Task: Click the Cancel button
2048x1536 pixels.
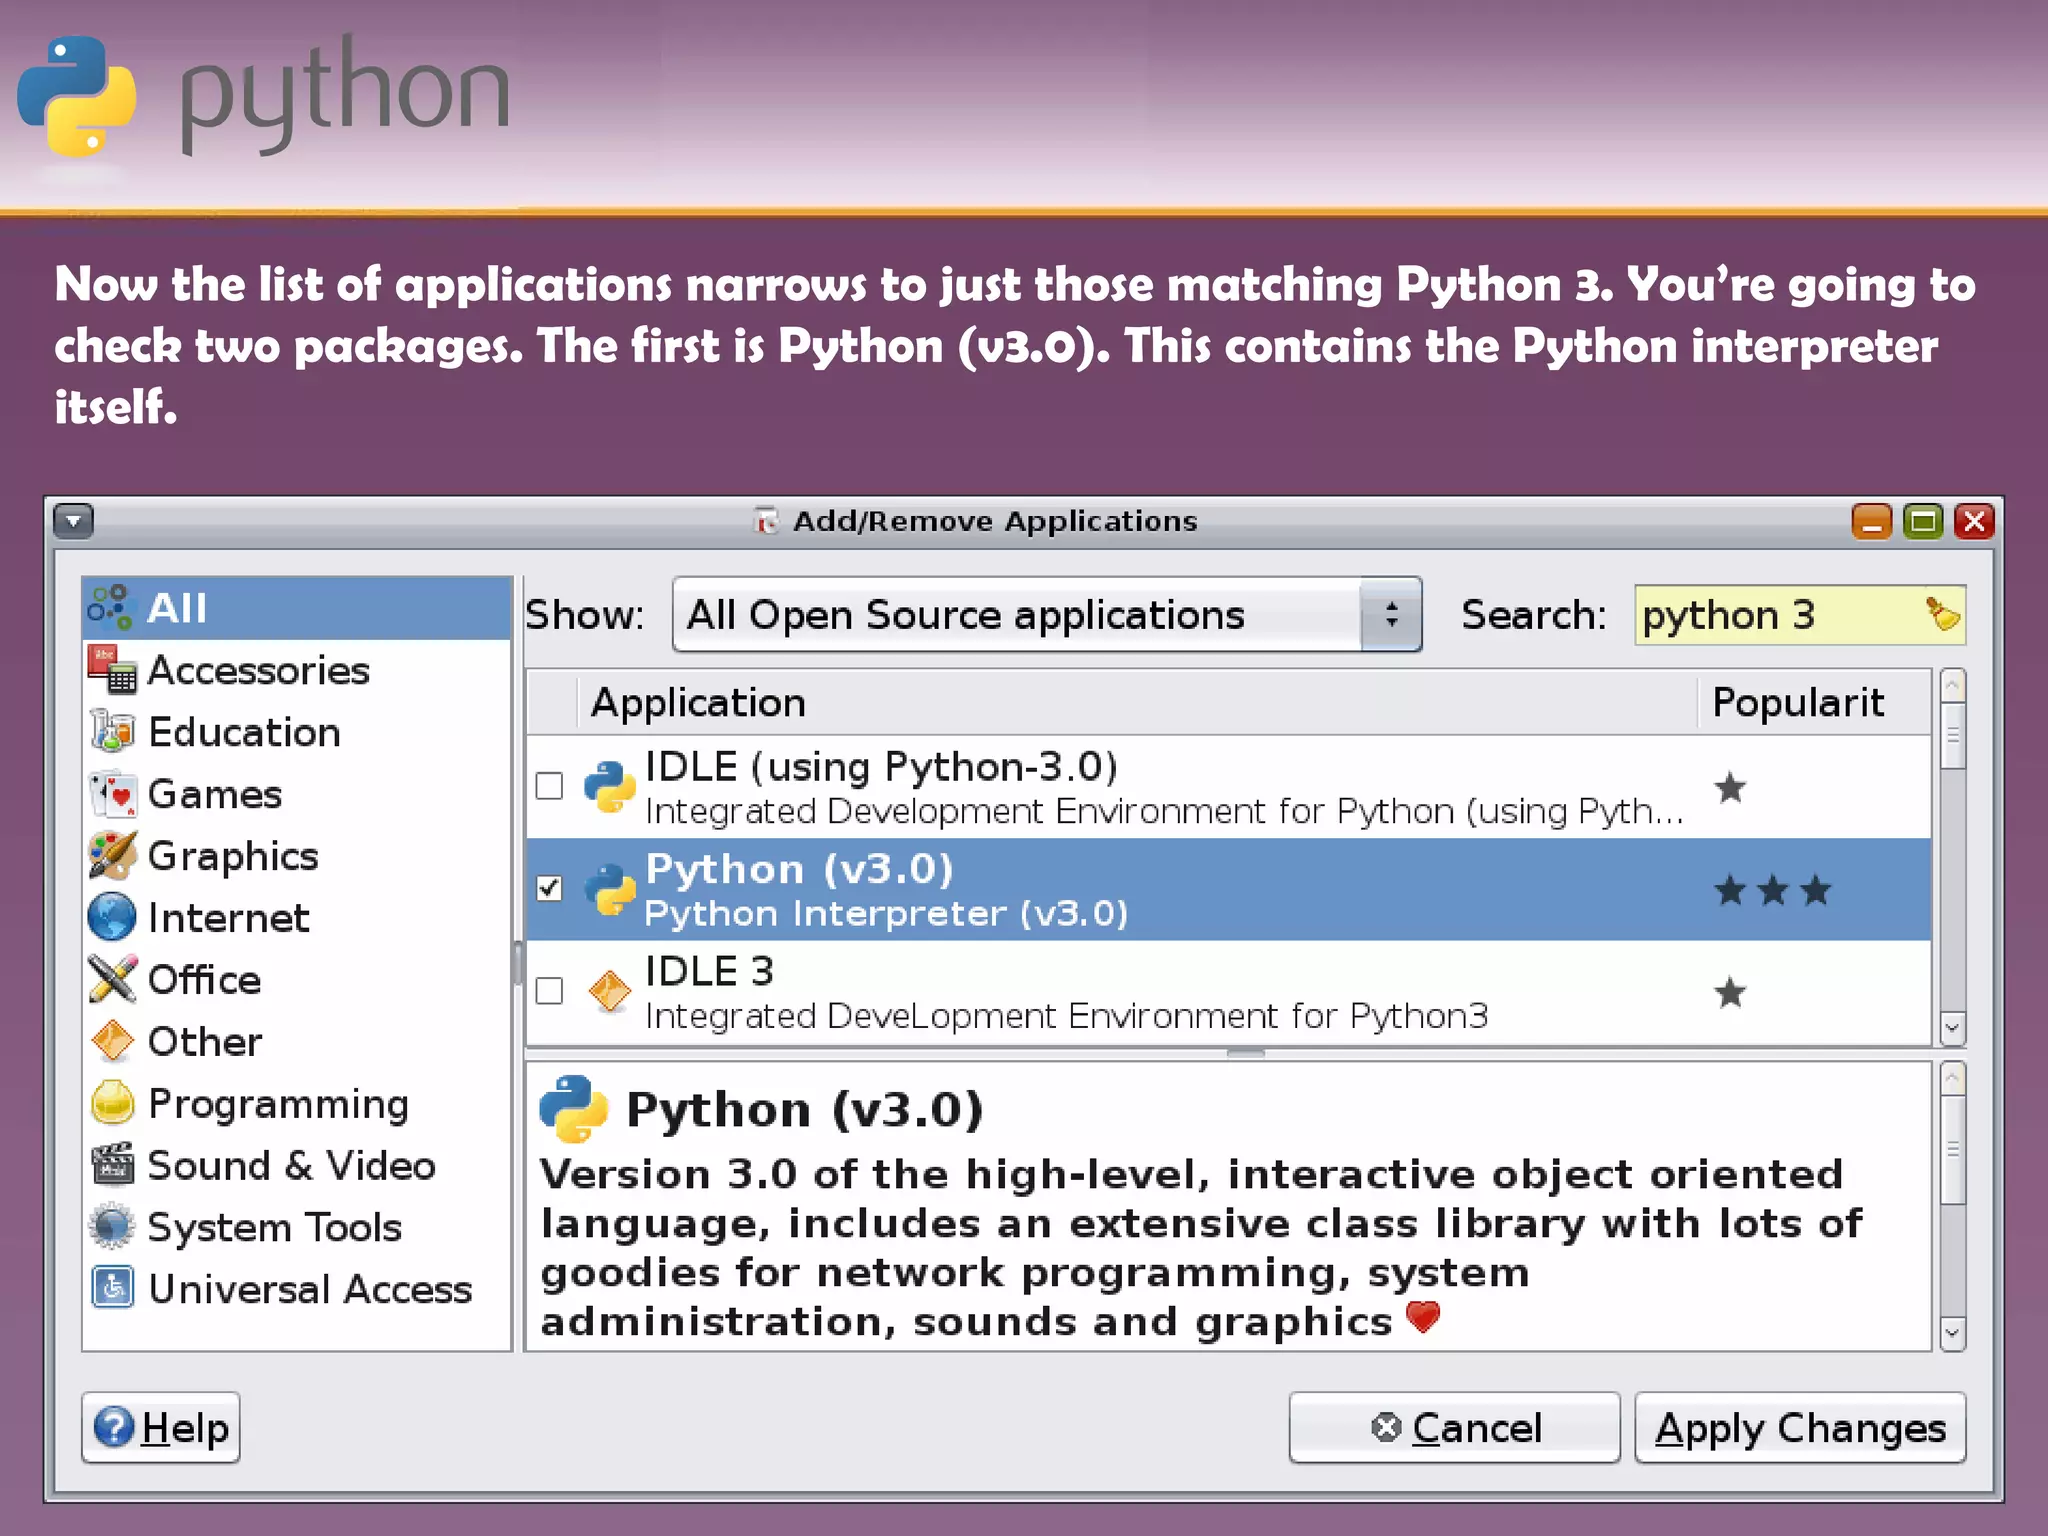Action: pos(1454,1427)
